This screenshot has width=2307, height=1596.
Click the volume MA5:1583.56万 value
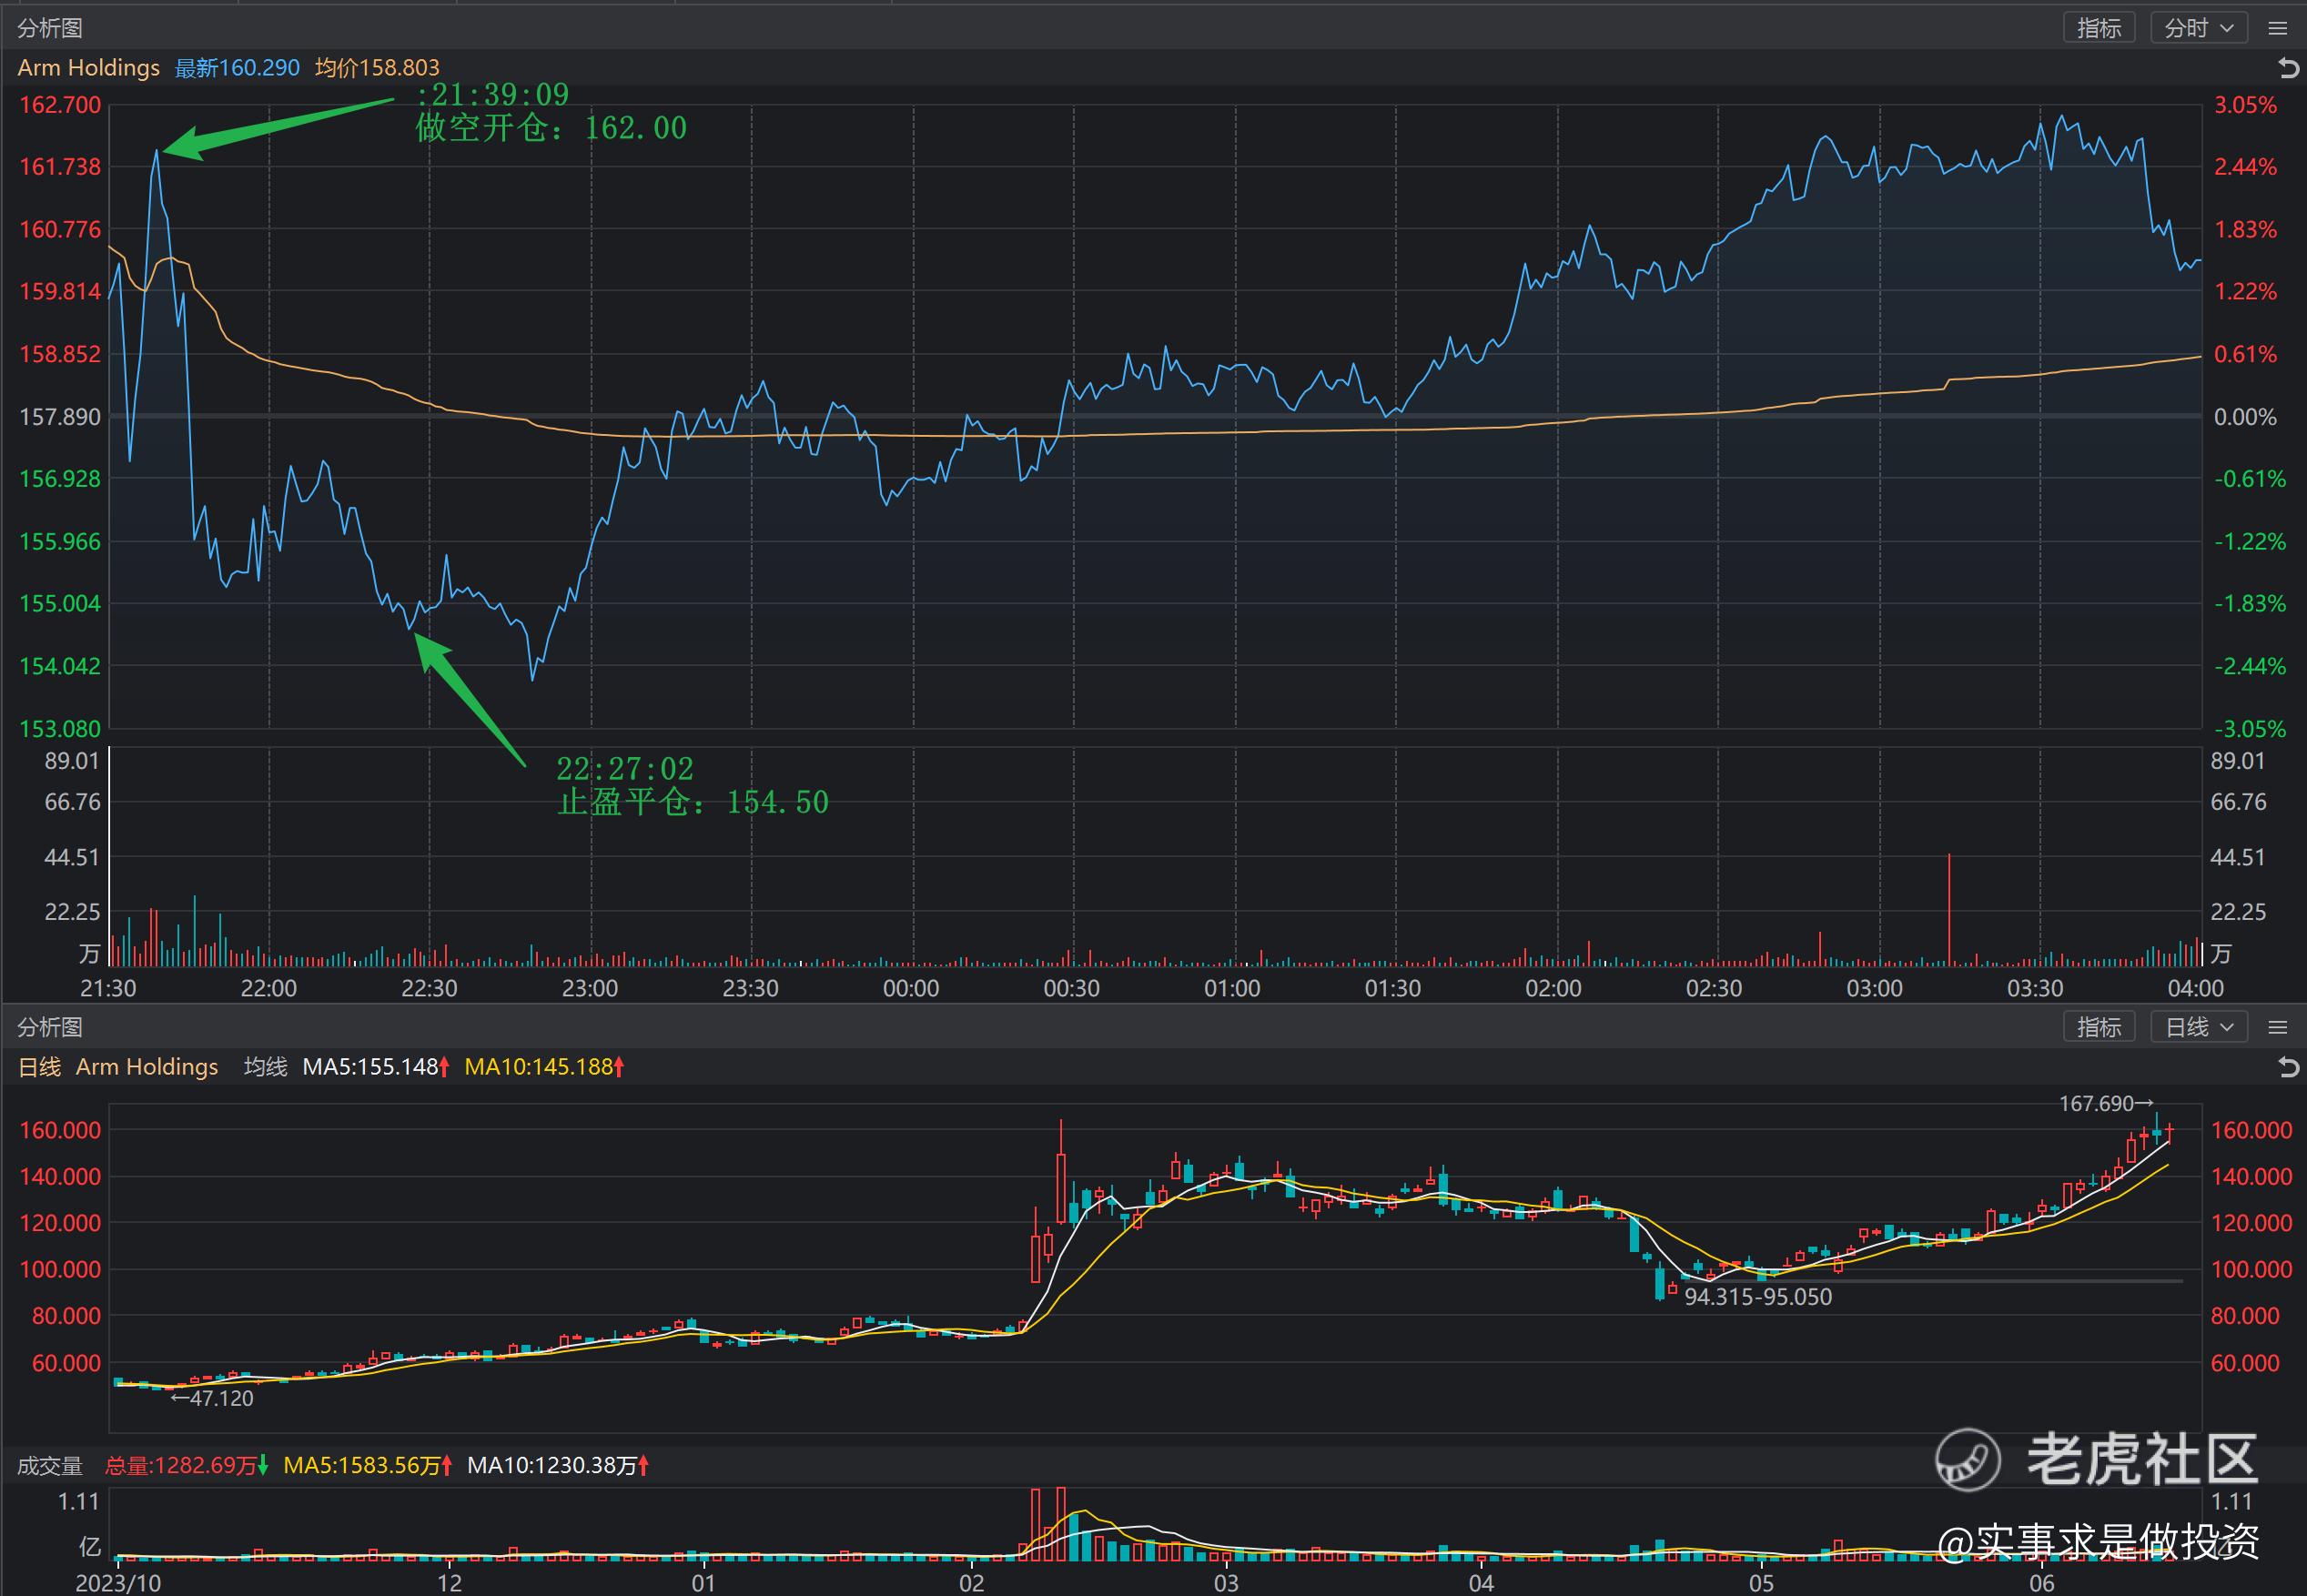click(x=368, y=1466)
